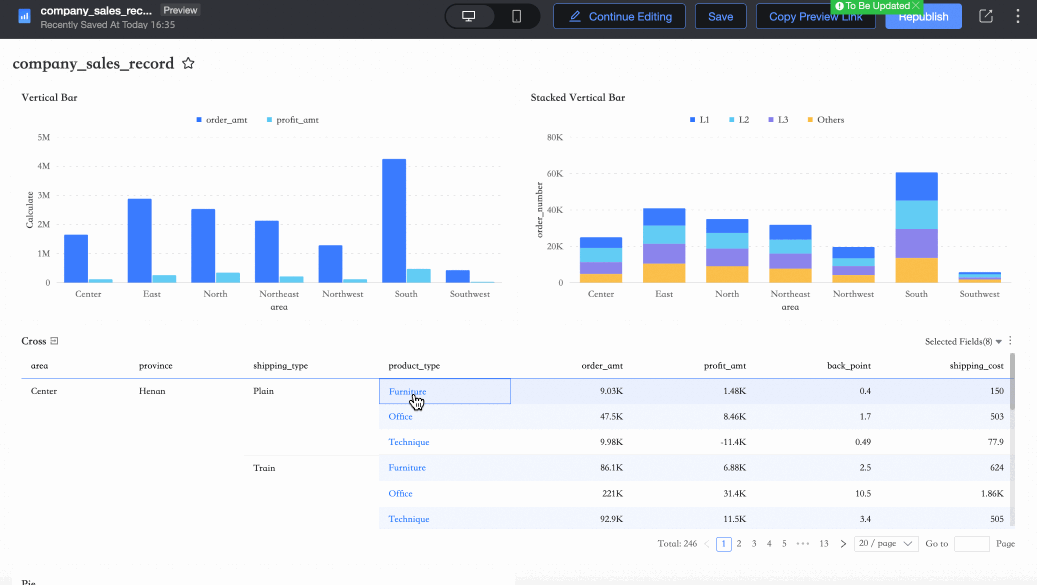Image resolution: width=1037 pixels, height=585 pixels.
Task: Expand collapsed pagination ellipsis pages
Action: coord(803,544)
